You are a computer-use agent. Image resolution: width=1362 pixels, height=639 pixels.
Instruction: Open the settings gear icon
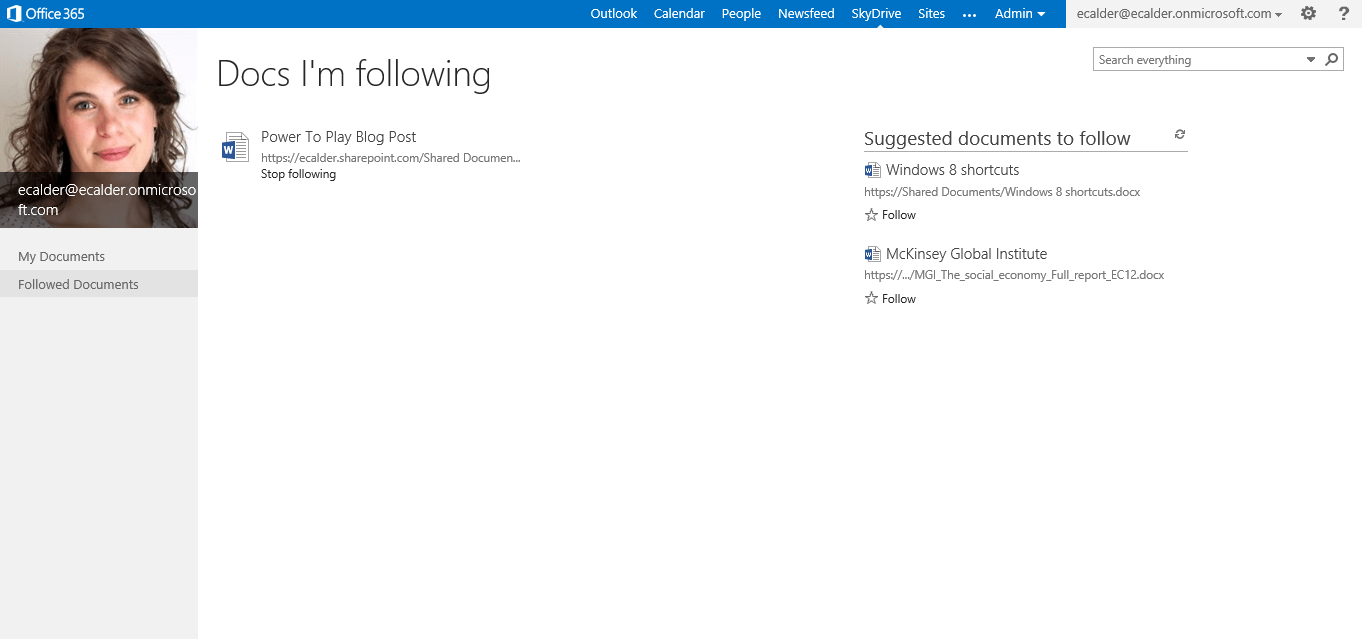click(1308, 13)
